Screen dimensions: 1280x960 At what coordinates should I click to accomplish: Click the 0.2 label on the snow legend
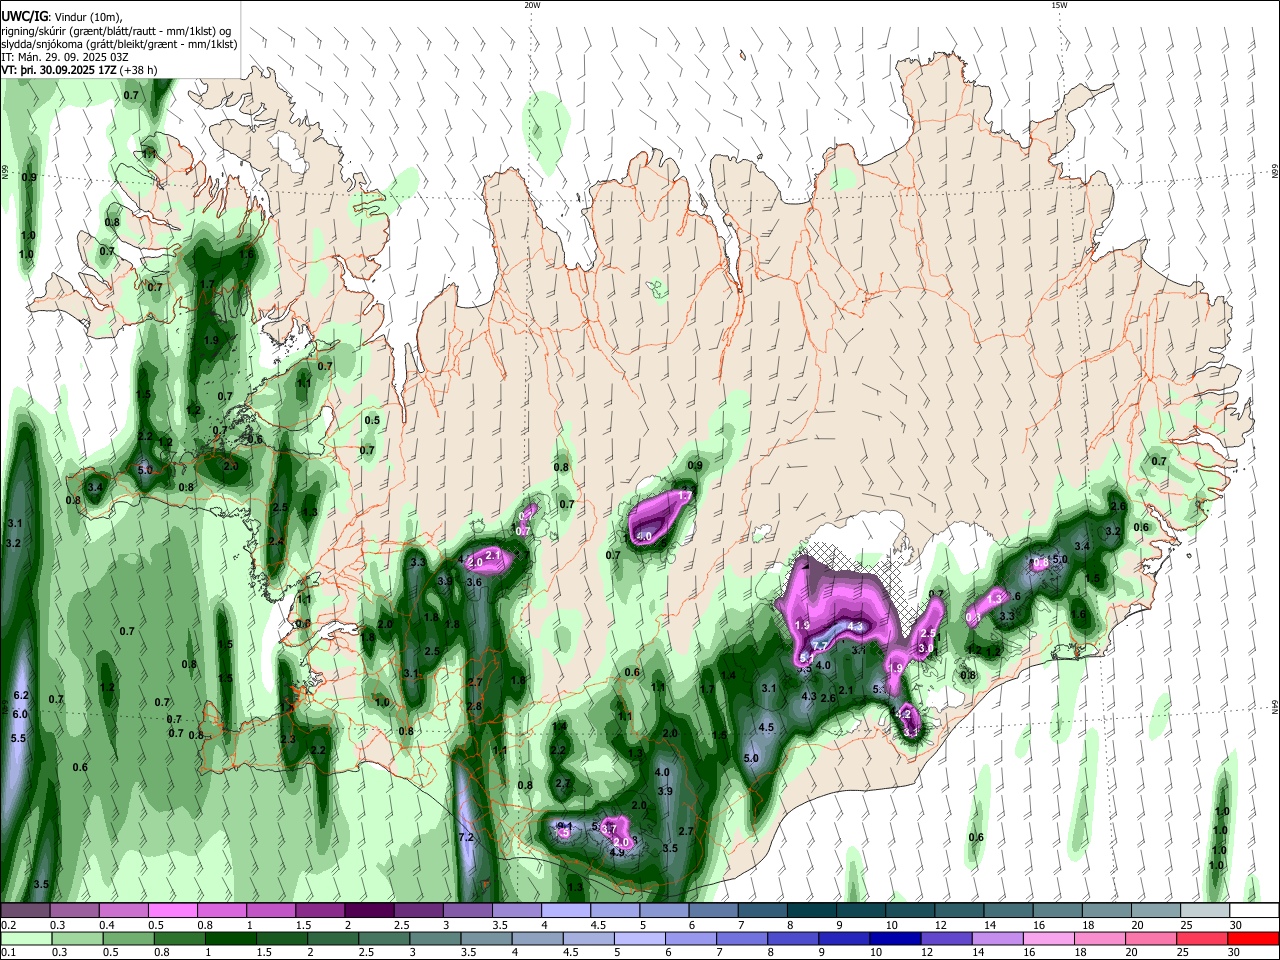pyautogui.click(x=8, y=925)
